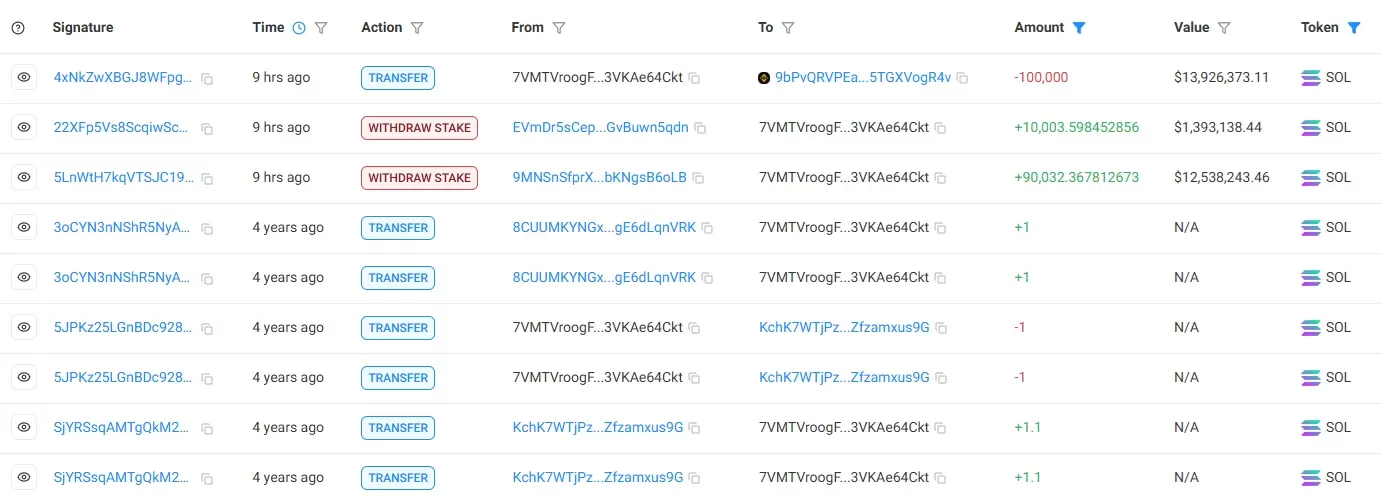1382x499 pixels.
Task: Click the clock icon beside Time header
Action: click(x=299, y=28)
